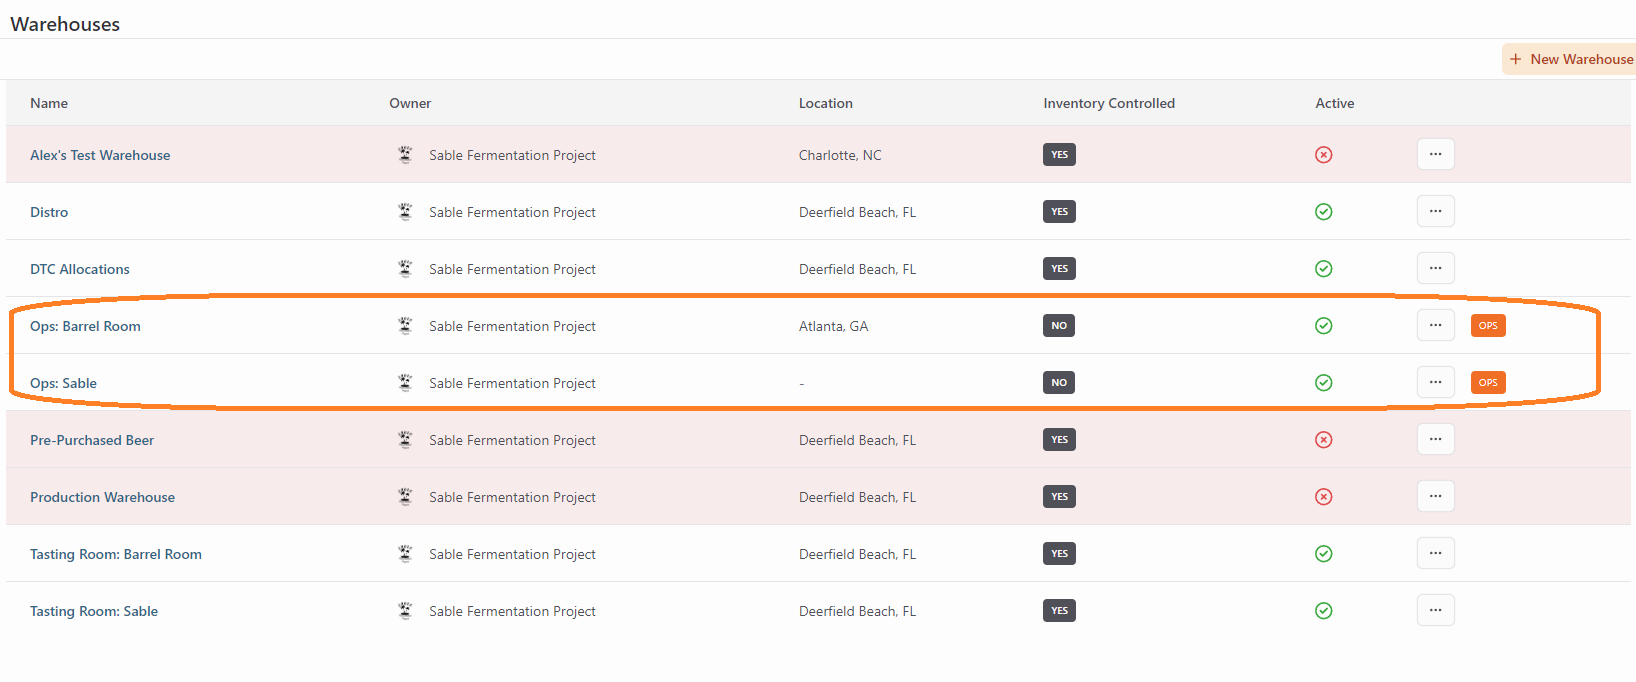Click YES inventory badge for Alex's Test Warehouse
Viewport: 1636px width, 682px height.
(x=1059, y=154)
